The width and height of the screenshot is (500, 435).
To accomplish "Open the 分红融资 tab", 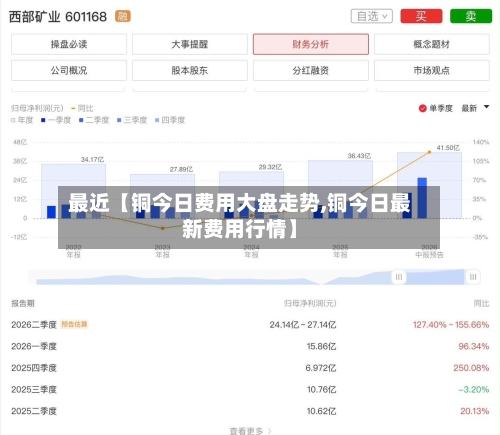I will pos(311,70).
